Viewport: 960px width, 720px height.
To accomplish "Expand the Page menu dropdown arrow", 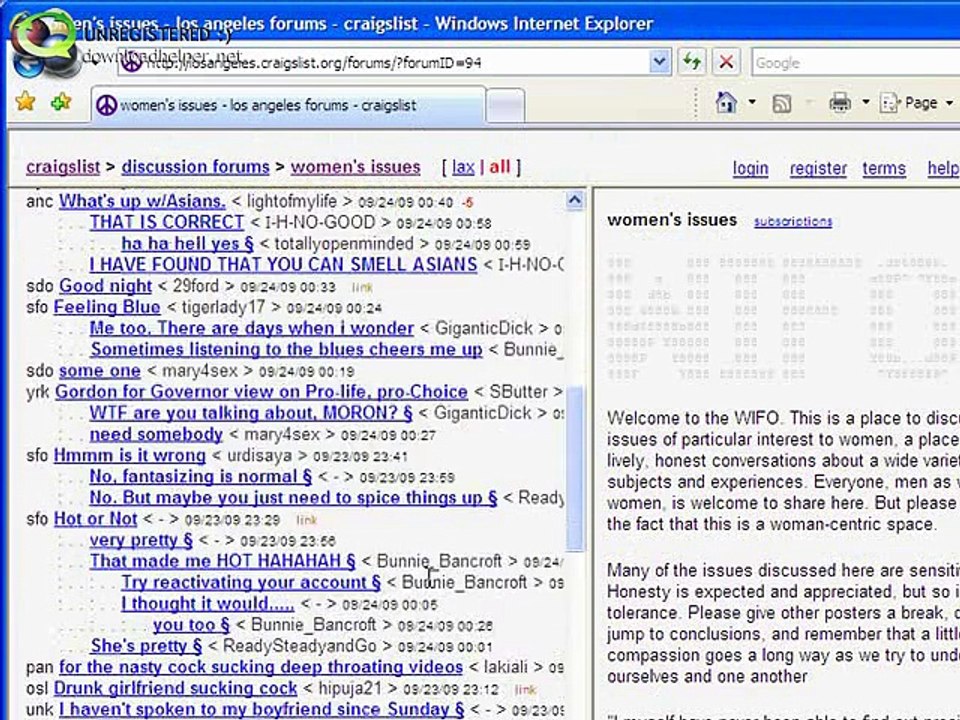I will click(950, 103).
